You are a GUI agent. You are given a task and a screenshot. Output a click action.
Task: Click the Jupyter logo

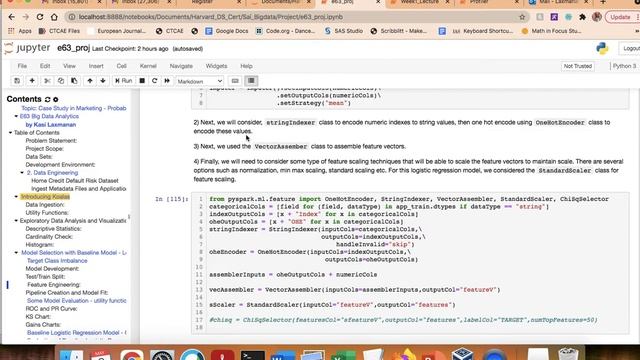pos(27,48)
